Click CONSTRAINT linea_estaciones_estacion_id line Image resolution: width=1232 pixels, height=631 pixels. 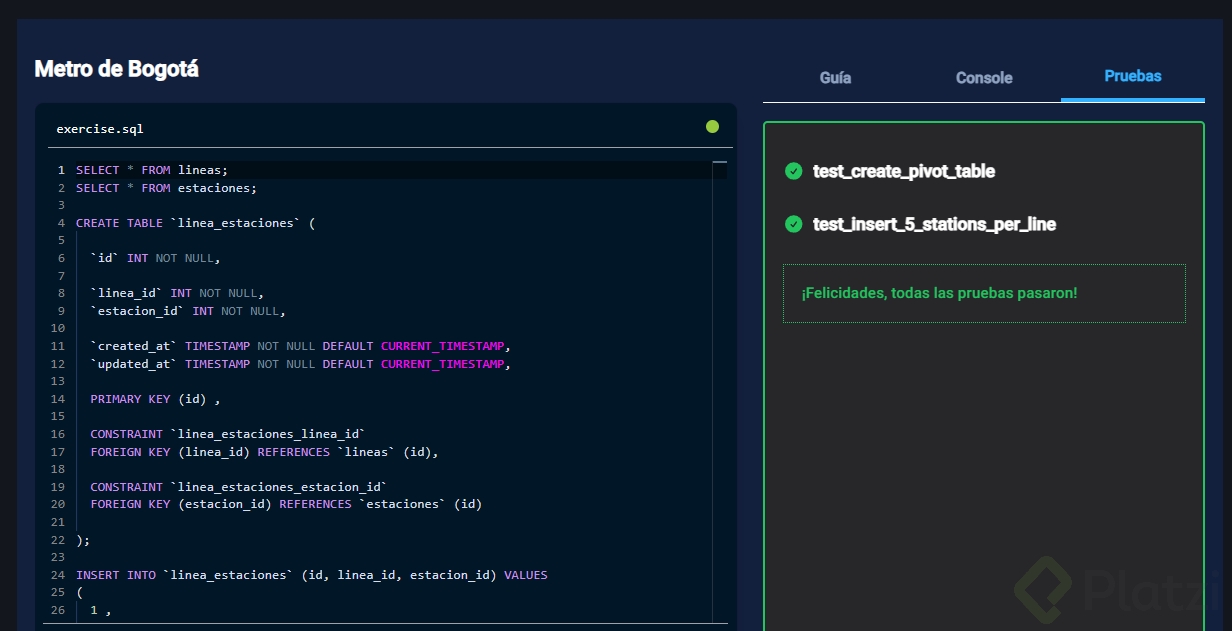239,487
